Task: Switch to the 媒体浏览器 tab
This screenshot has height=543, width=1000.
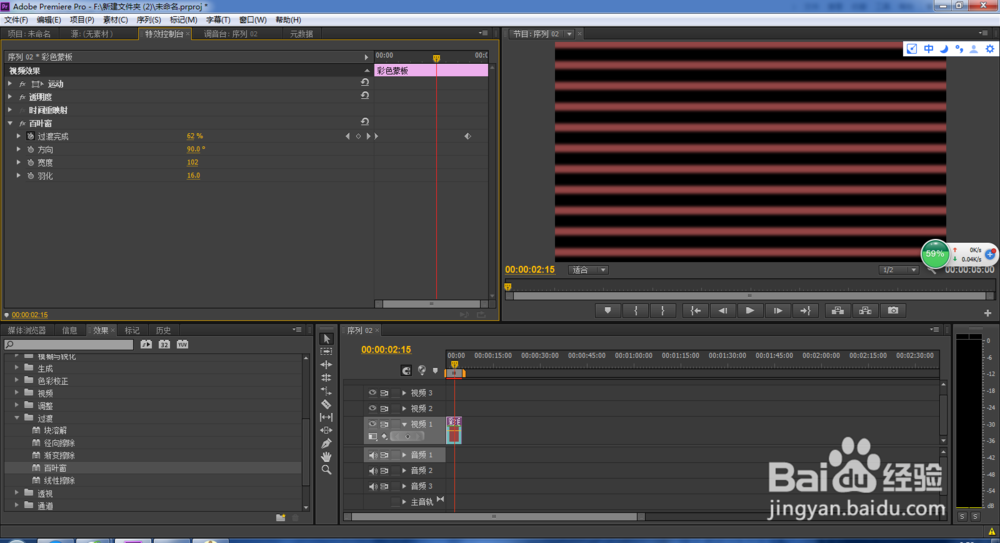Action: pyautogui.click(x=27, y=331)
